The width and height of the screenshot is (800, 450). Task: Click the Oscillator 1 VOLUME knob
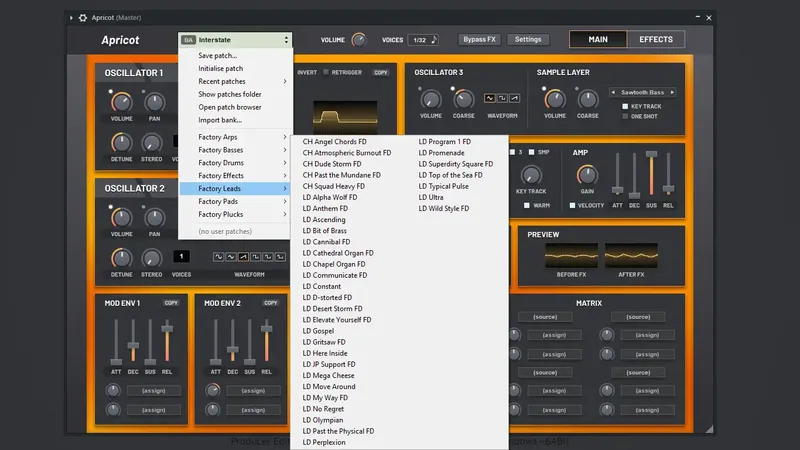[121, 103]
